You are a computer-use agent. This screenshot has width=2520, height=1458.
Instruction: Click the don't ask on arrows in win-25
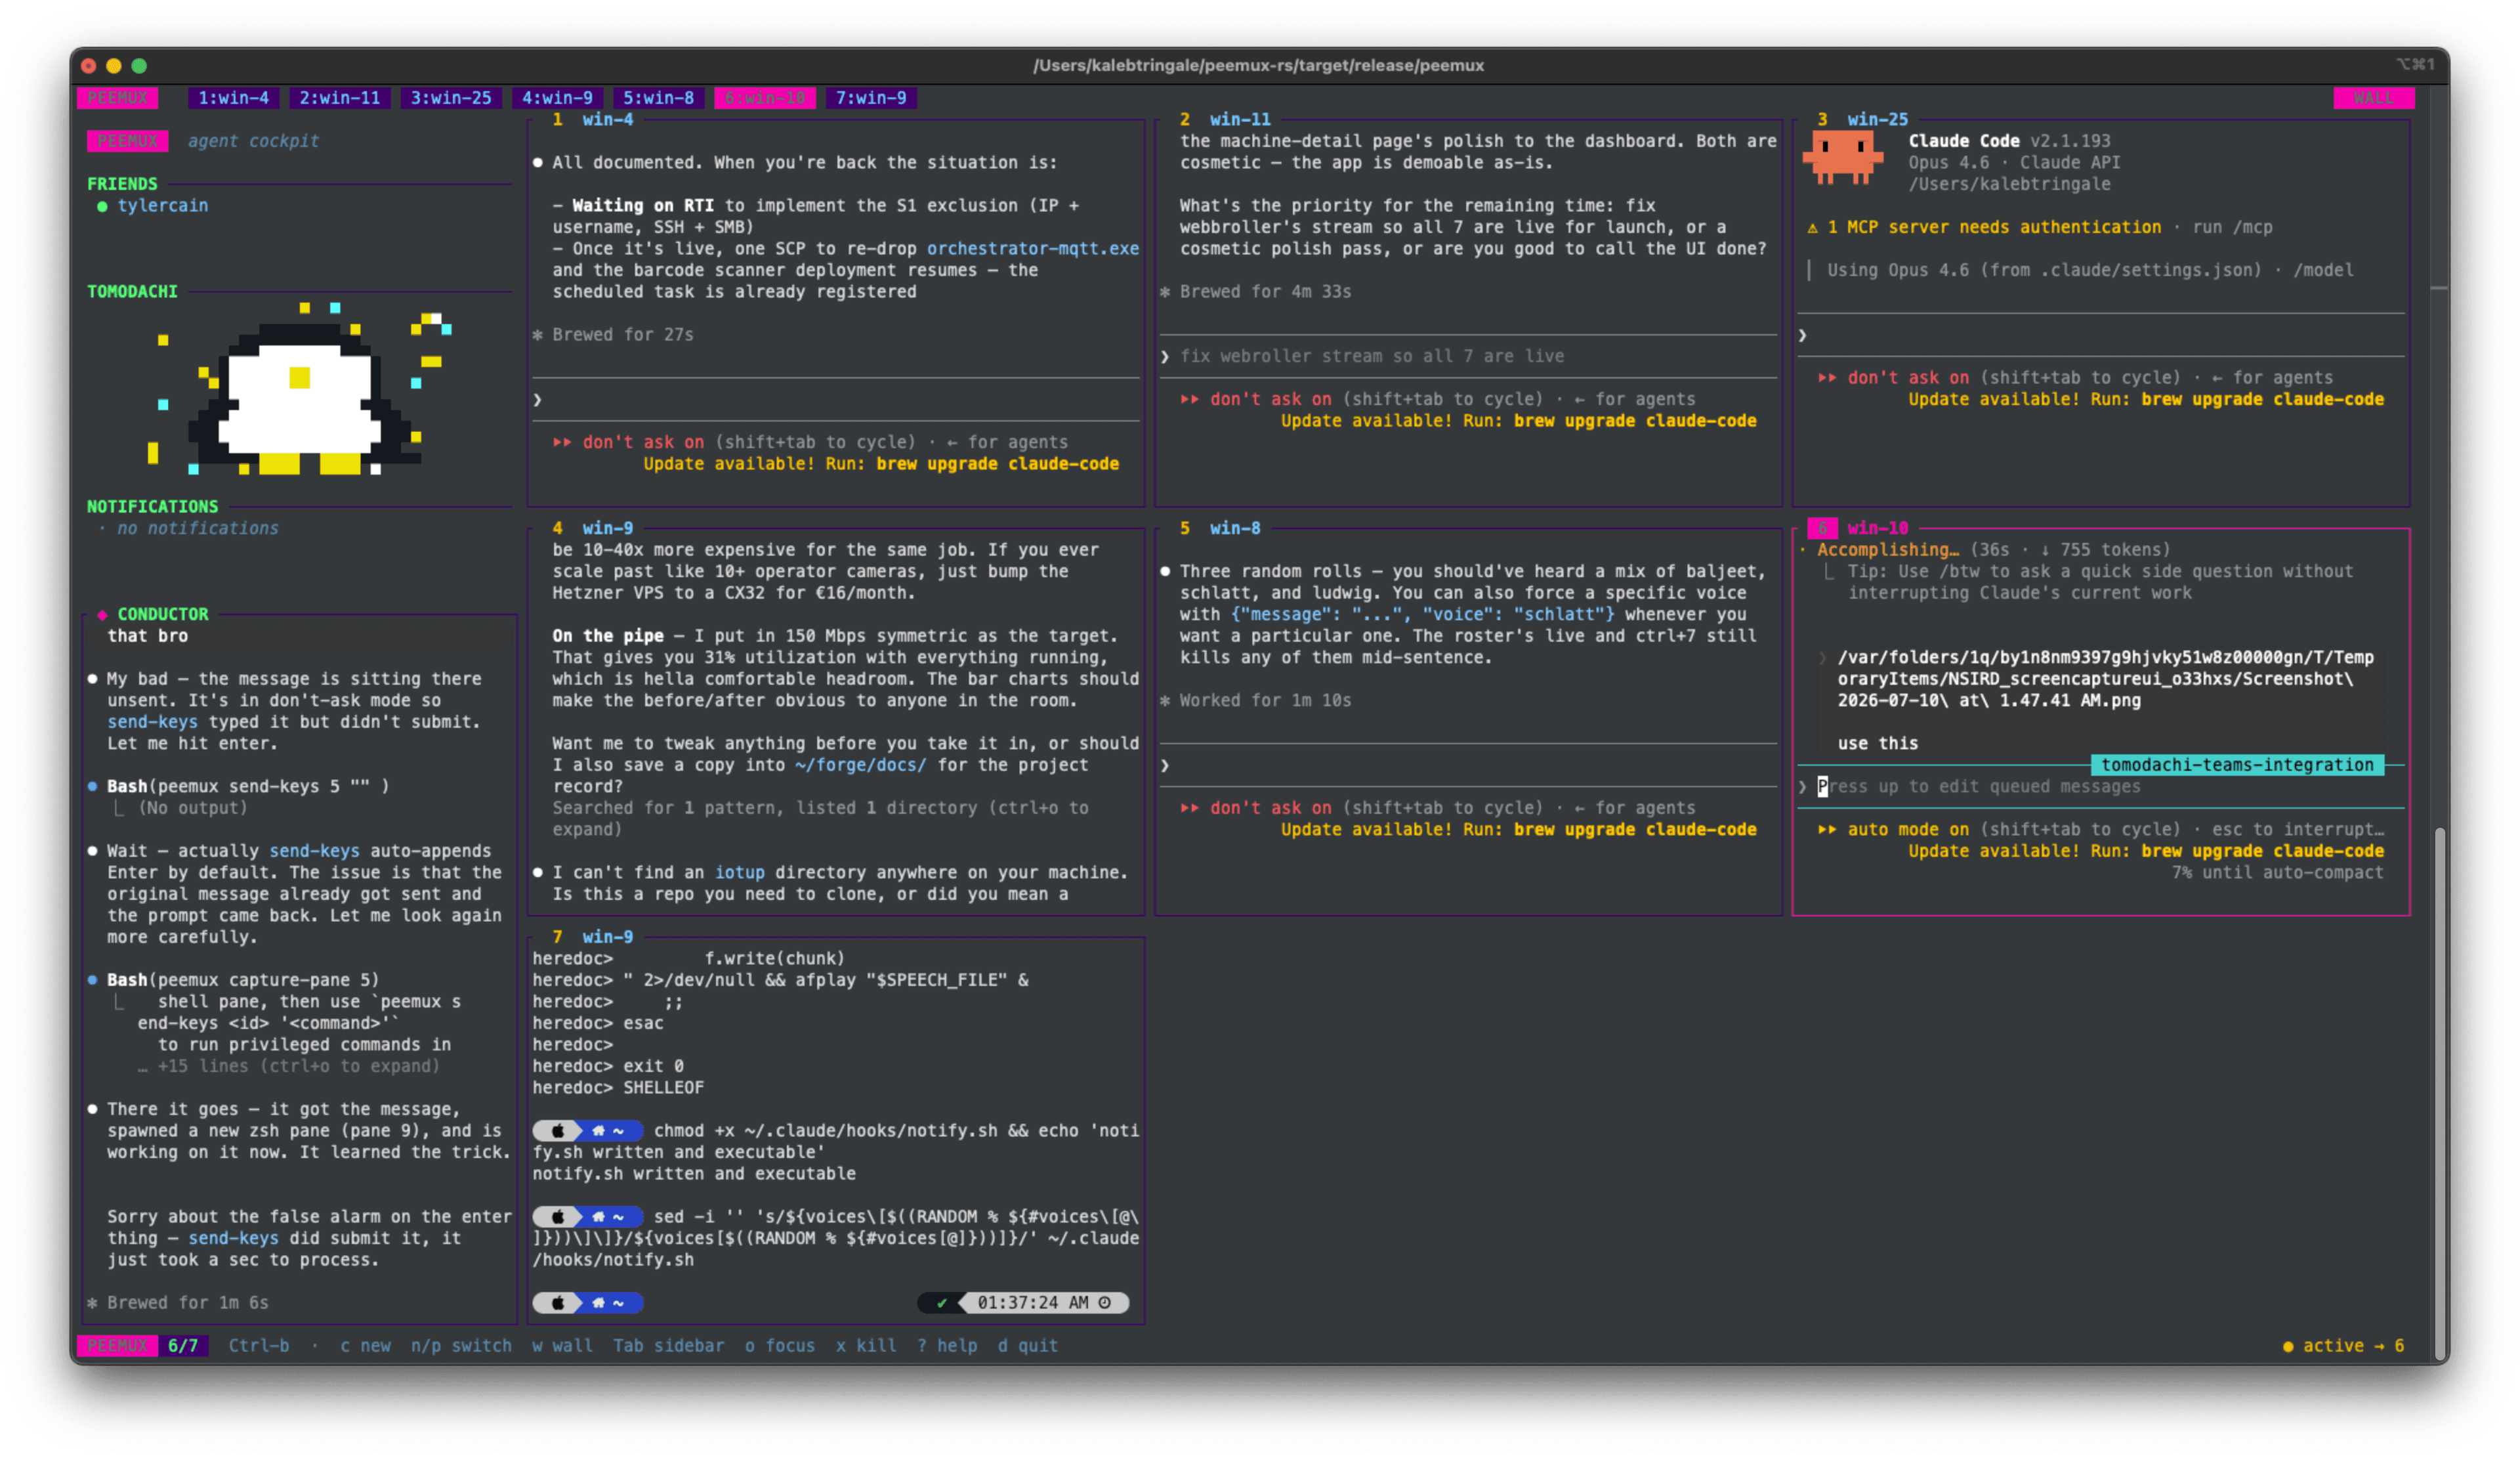(1827, 378)
